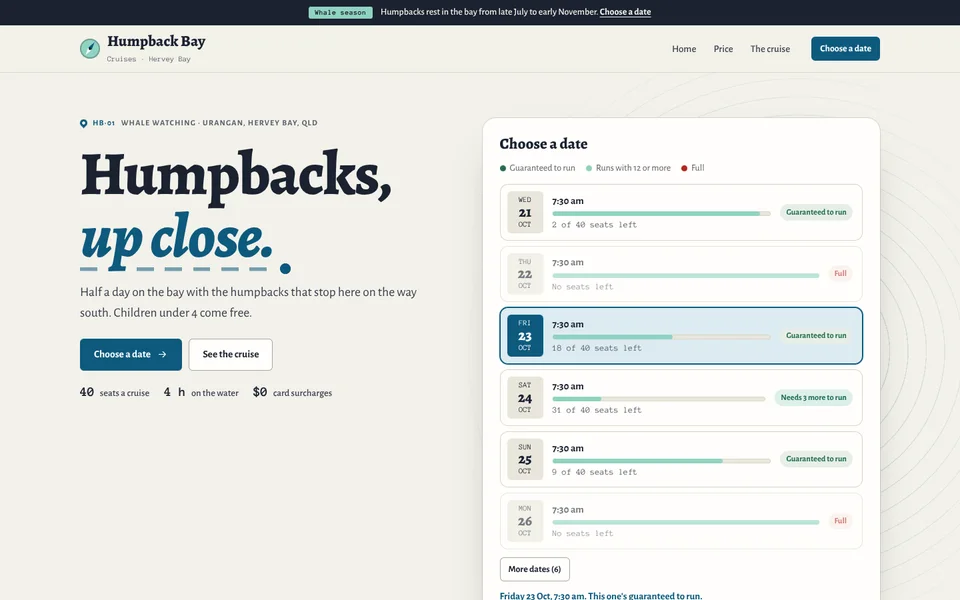Click the Needs 3 more to run badge
960x600 pixels.
point(813,398)
